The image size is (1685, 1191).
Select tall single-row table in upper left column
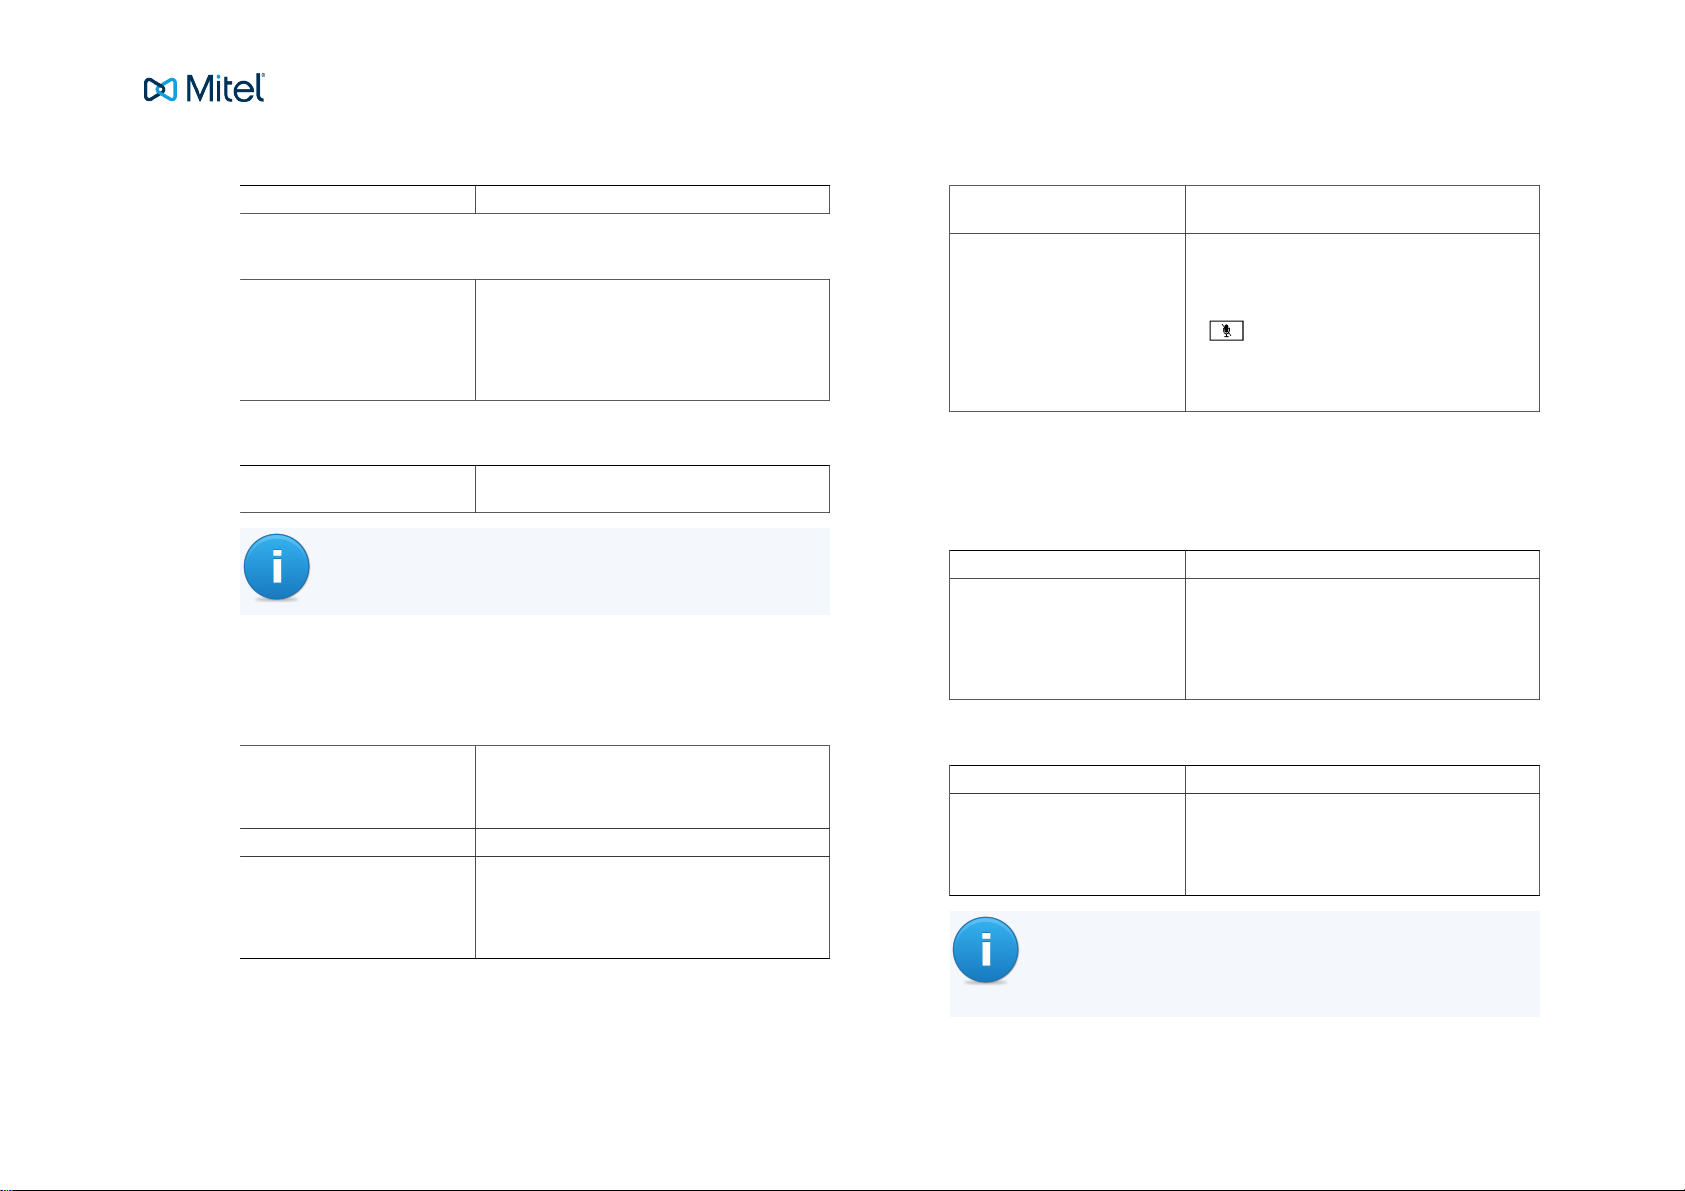[x=535, y=340]
